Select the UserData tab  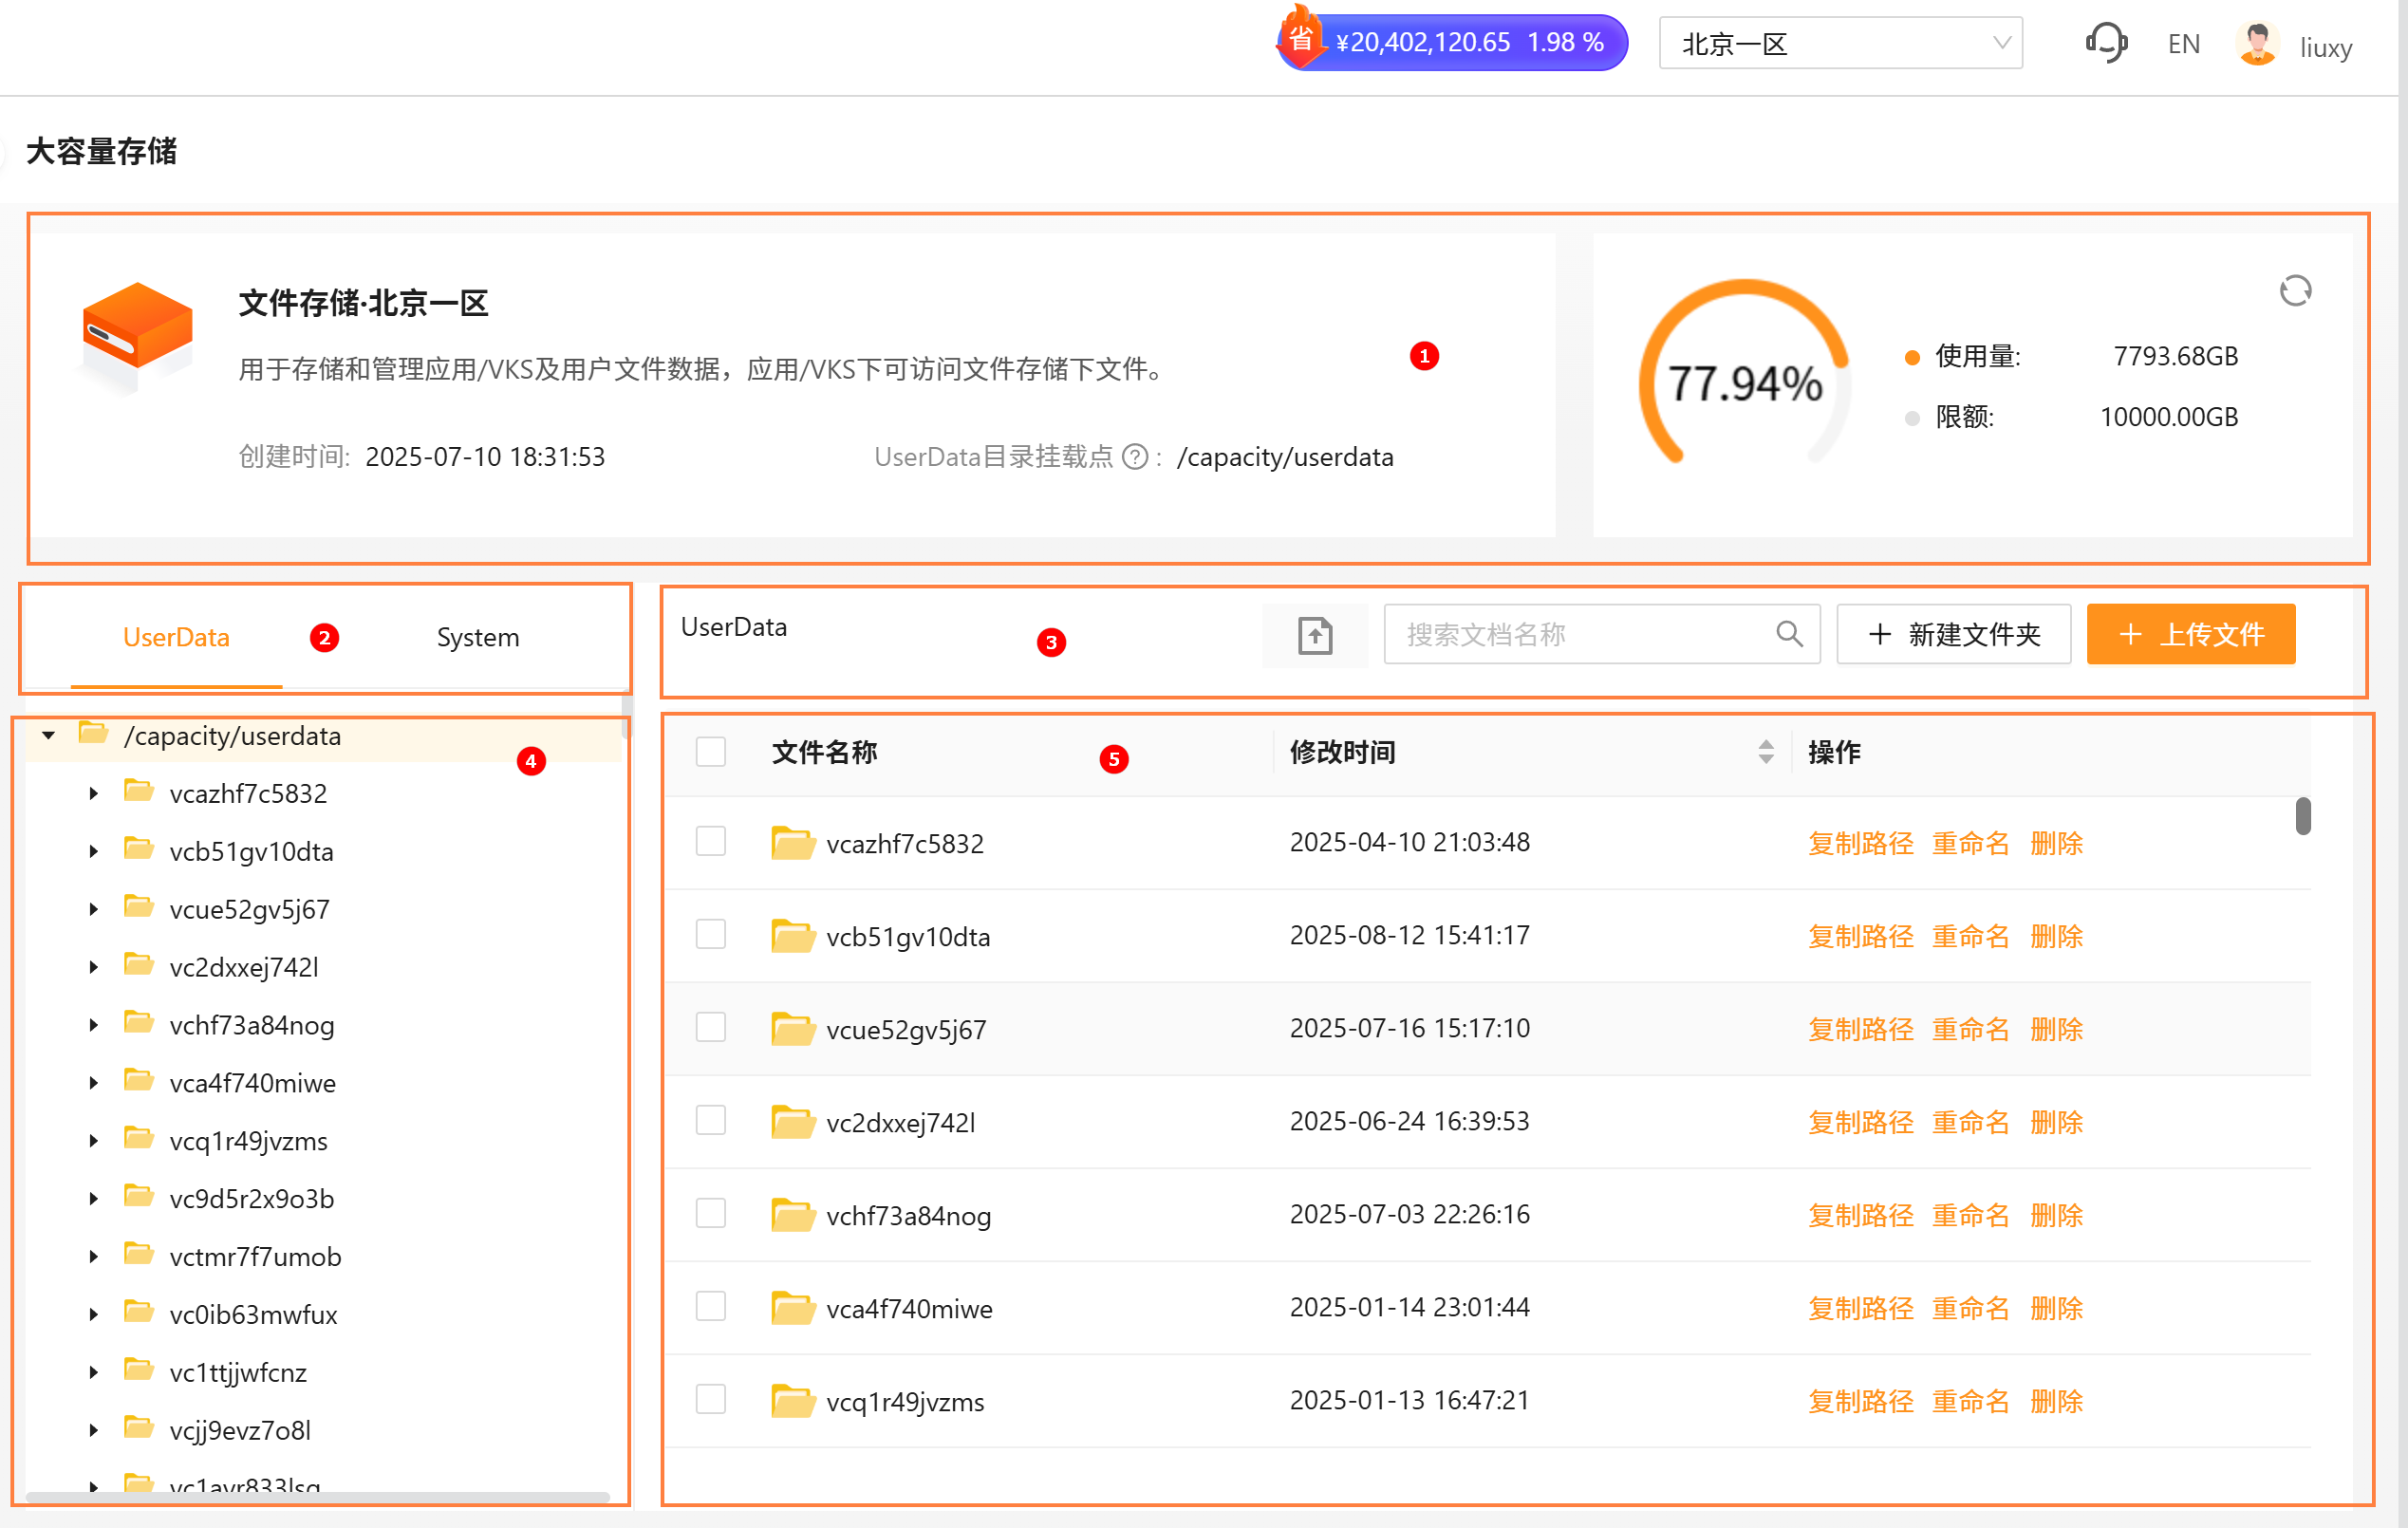pyautogui.click(x=176, y=637)
